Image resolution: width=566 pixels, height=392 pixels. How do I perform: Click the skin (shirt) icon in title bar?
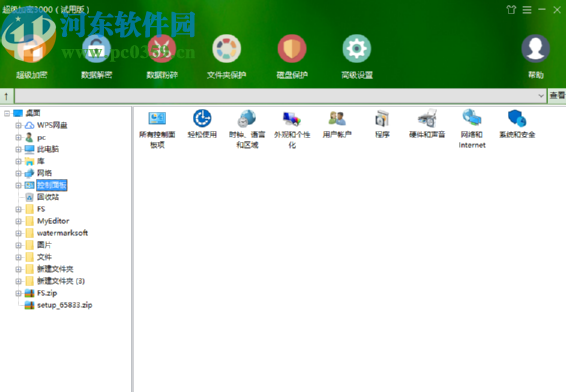coord(511,10)
